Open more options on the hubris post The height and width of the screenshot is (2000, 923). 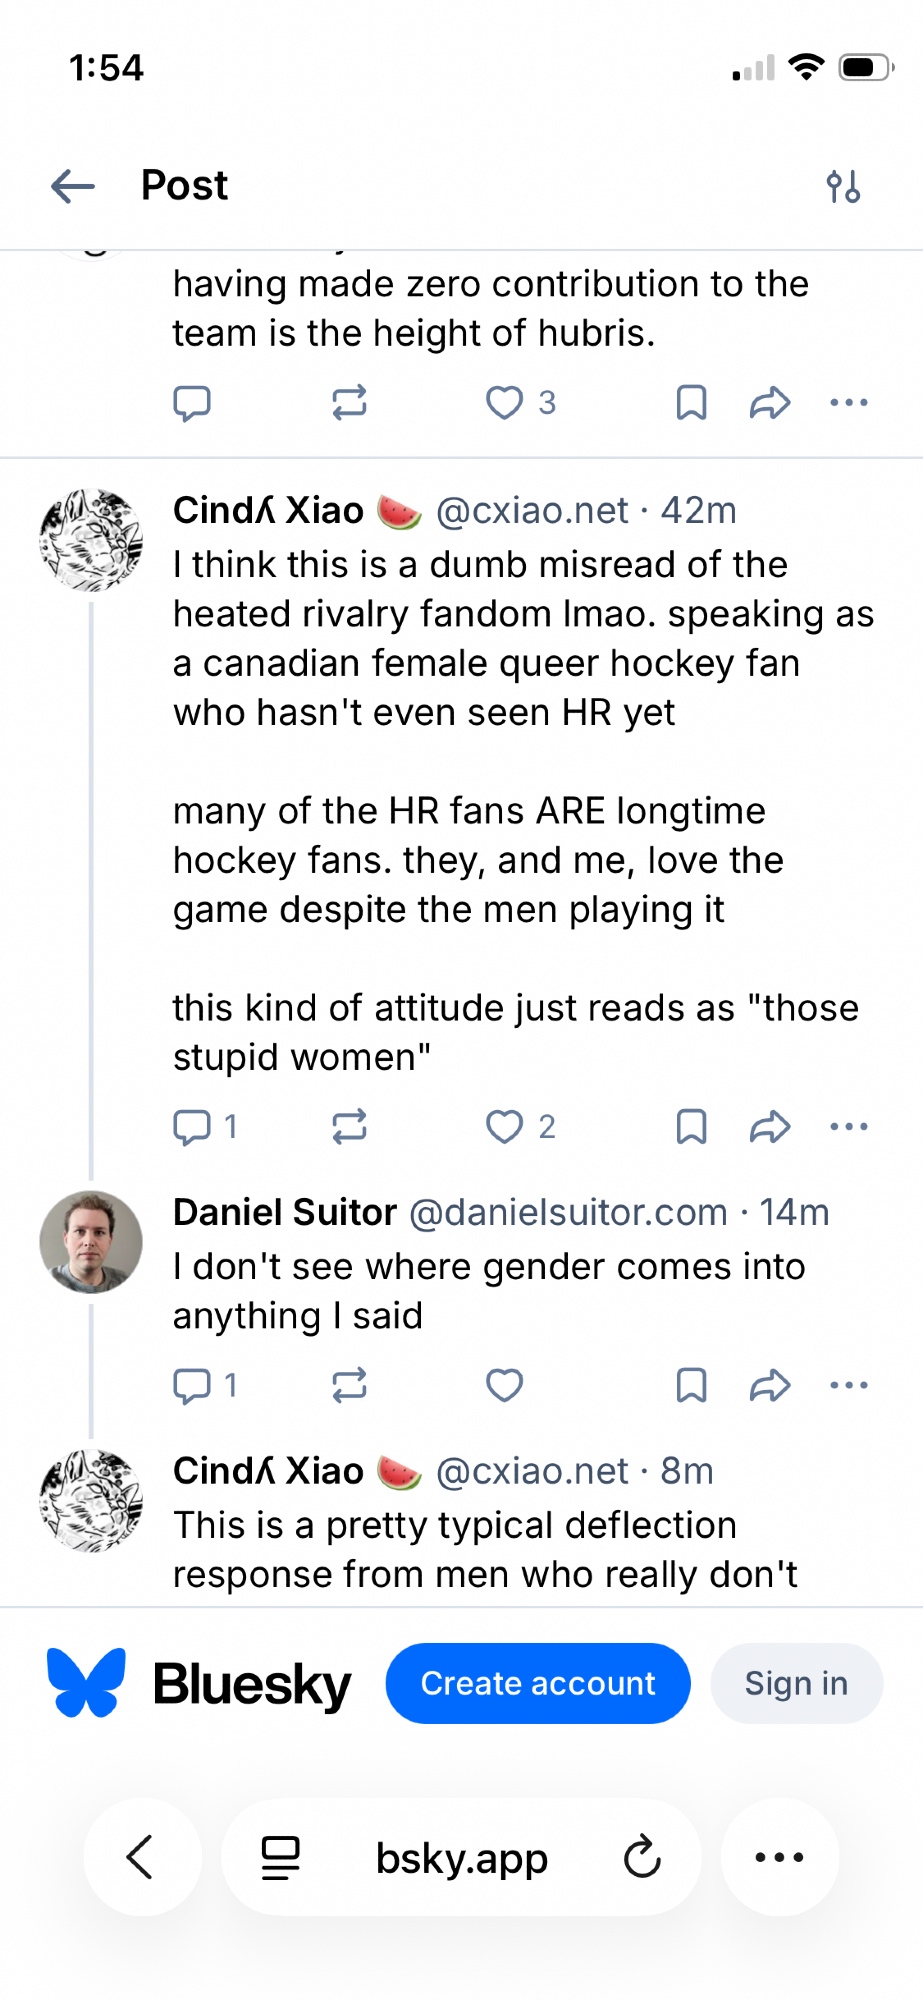pos(849,403)
